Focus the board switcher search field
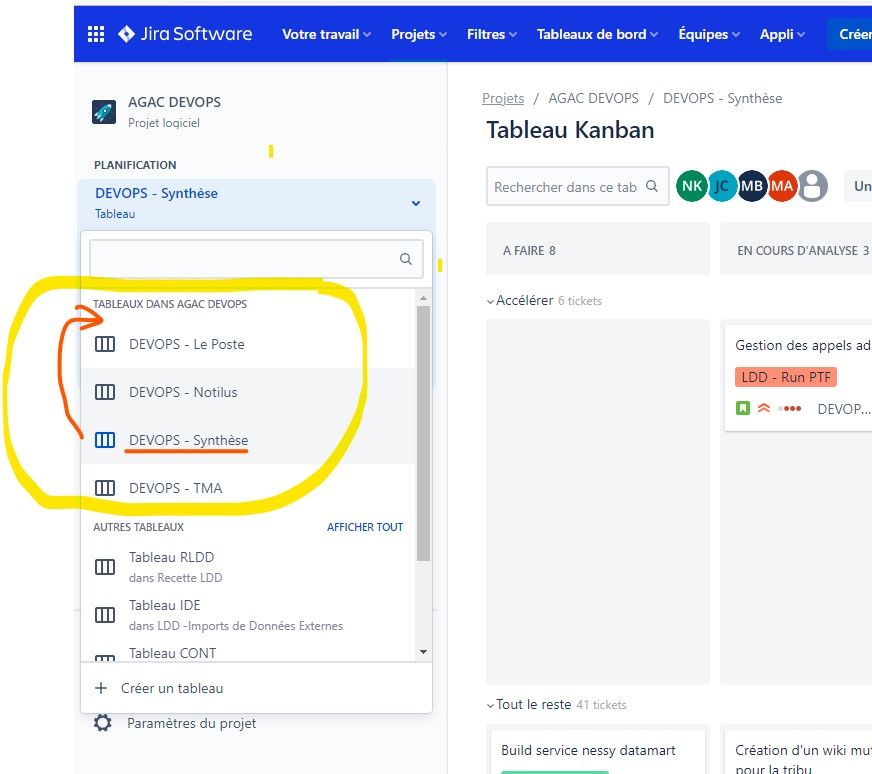The width and height of the screenshot is (872, 774). coord(256,259)
